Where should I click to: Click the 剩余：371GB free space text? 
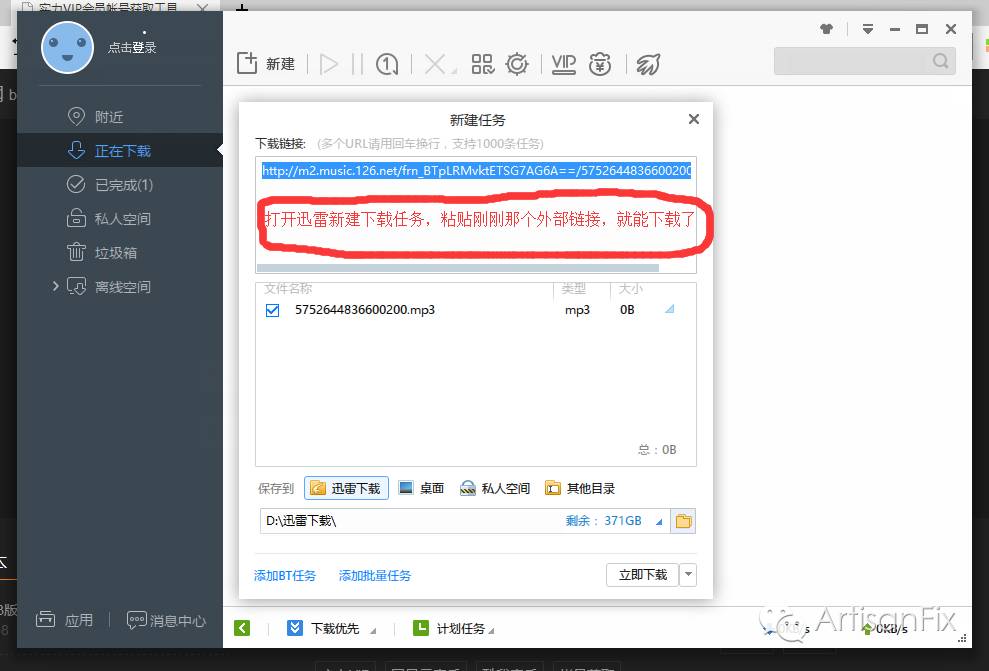click(x=604, y=521)
